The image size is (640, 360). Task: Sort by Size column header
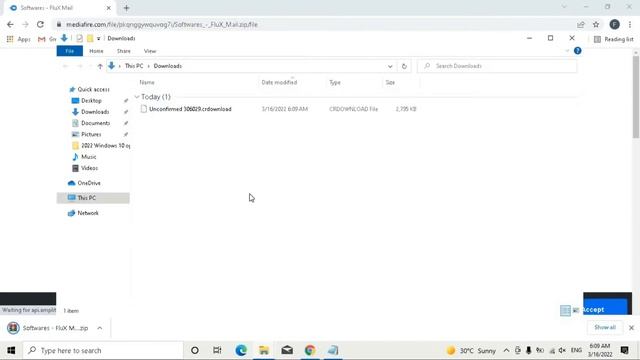pos(390,82)
